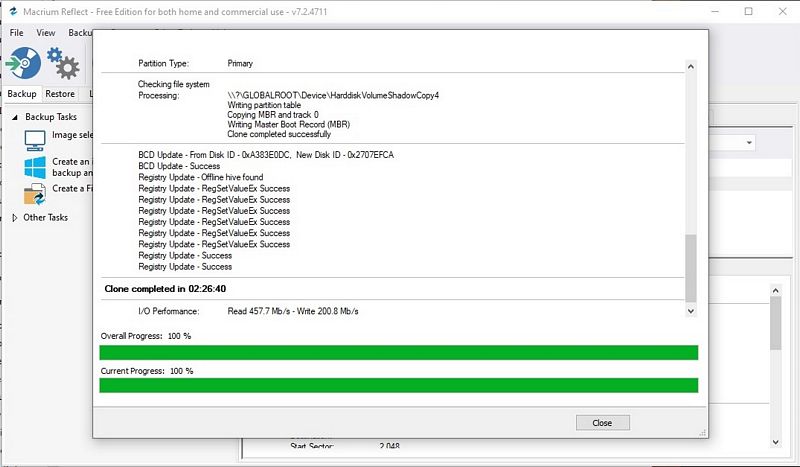Switch to the Restore tab
The height and width of the screenshot is (467, 800).
[60, 94]
